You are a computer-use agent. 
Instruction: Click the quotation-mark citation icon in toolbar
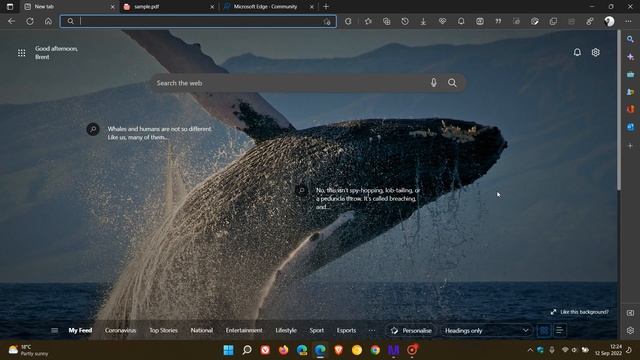click(x=498, y=21)
